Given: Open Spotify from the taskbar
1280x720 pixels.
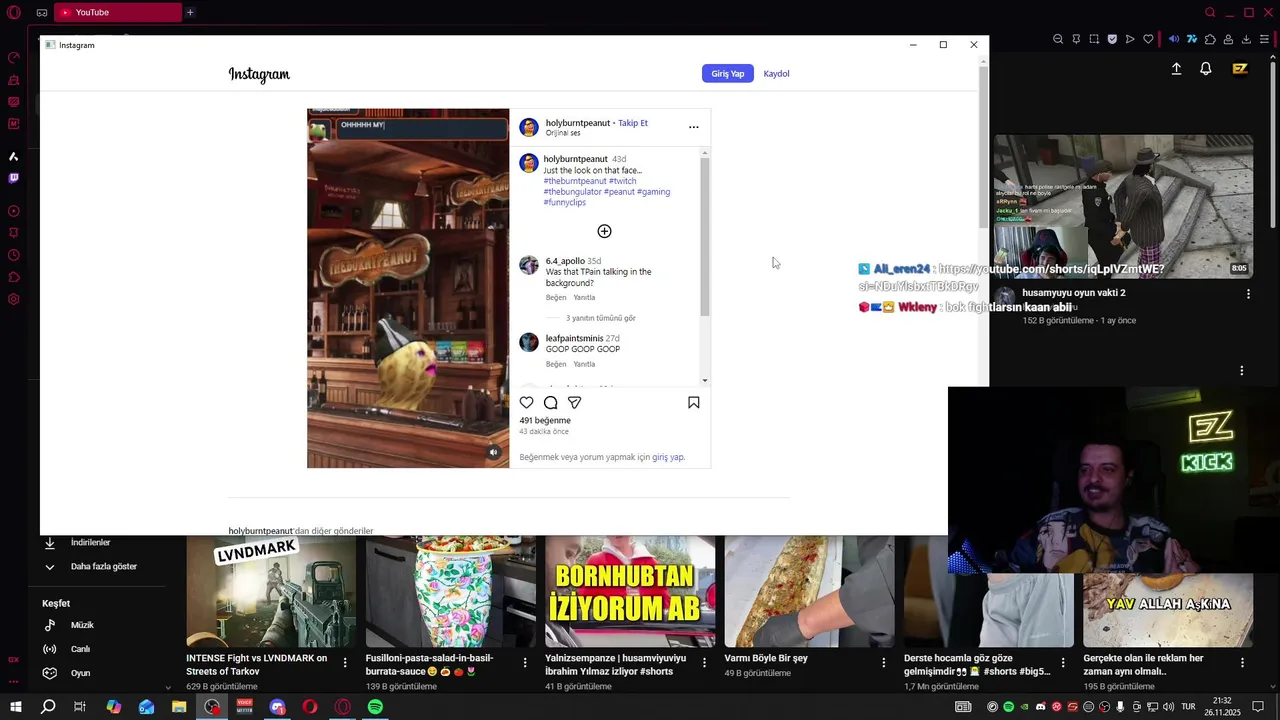Looking at the screenshot, I should 375,707.
